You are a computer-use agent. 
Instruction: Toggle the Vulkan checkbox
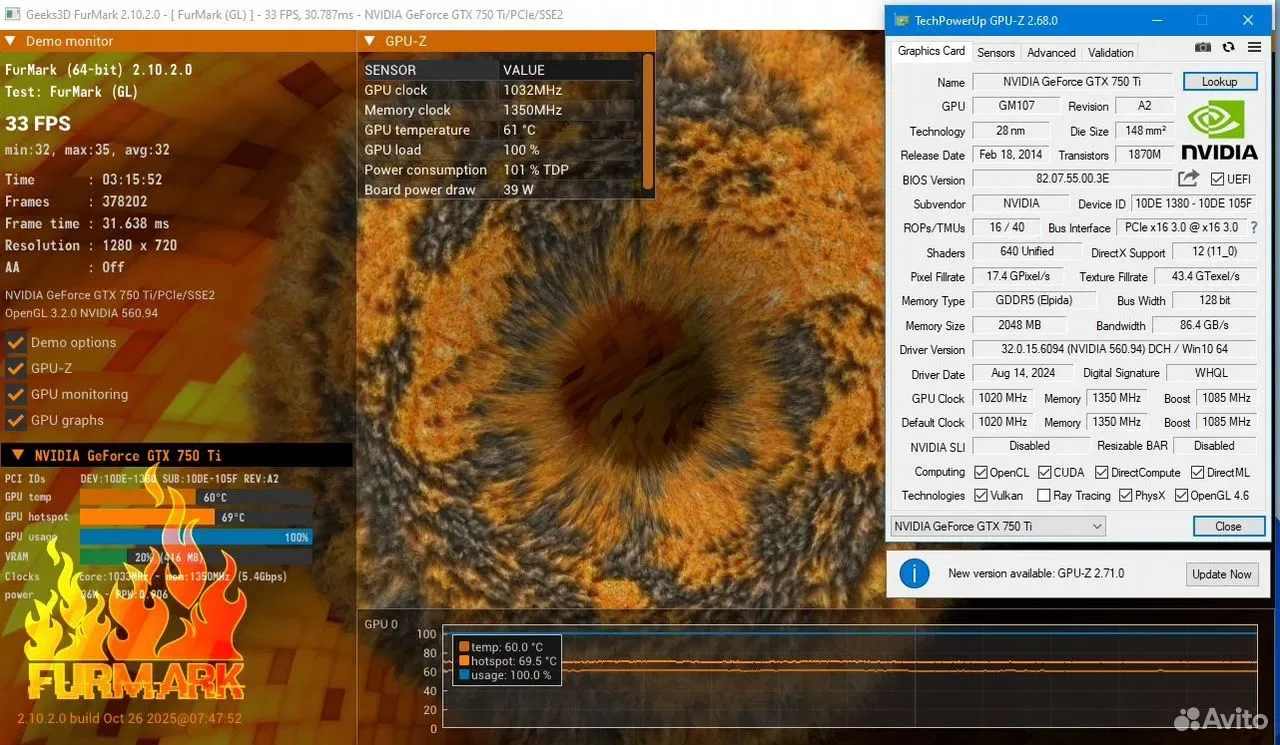(x=979, y=495)
